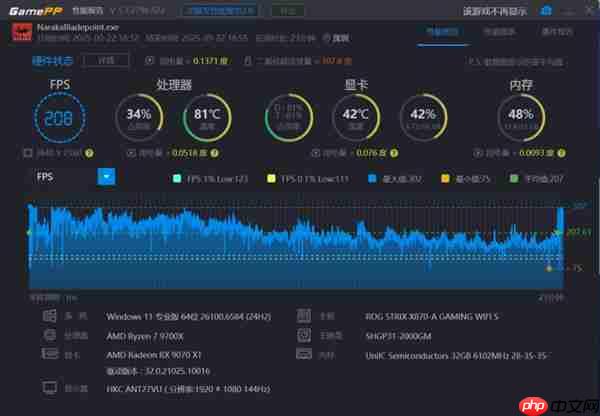Click the 性能报告 title label
Image resolution: width=600 pixels, height=416 pixels.
pyautogui.click(x=88, y=11)
